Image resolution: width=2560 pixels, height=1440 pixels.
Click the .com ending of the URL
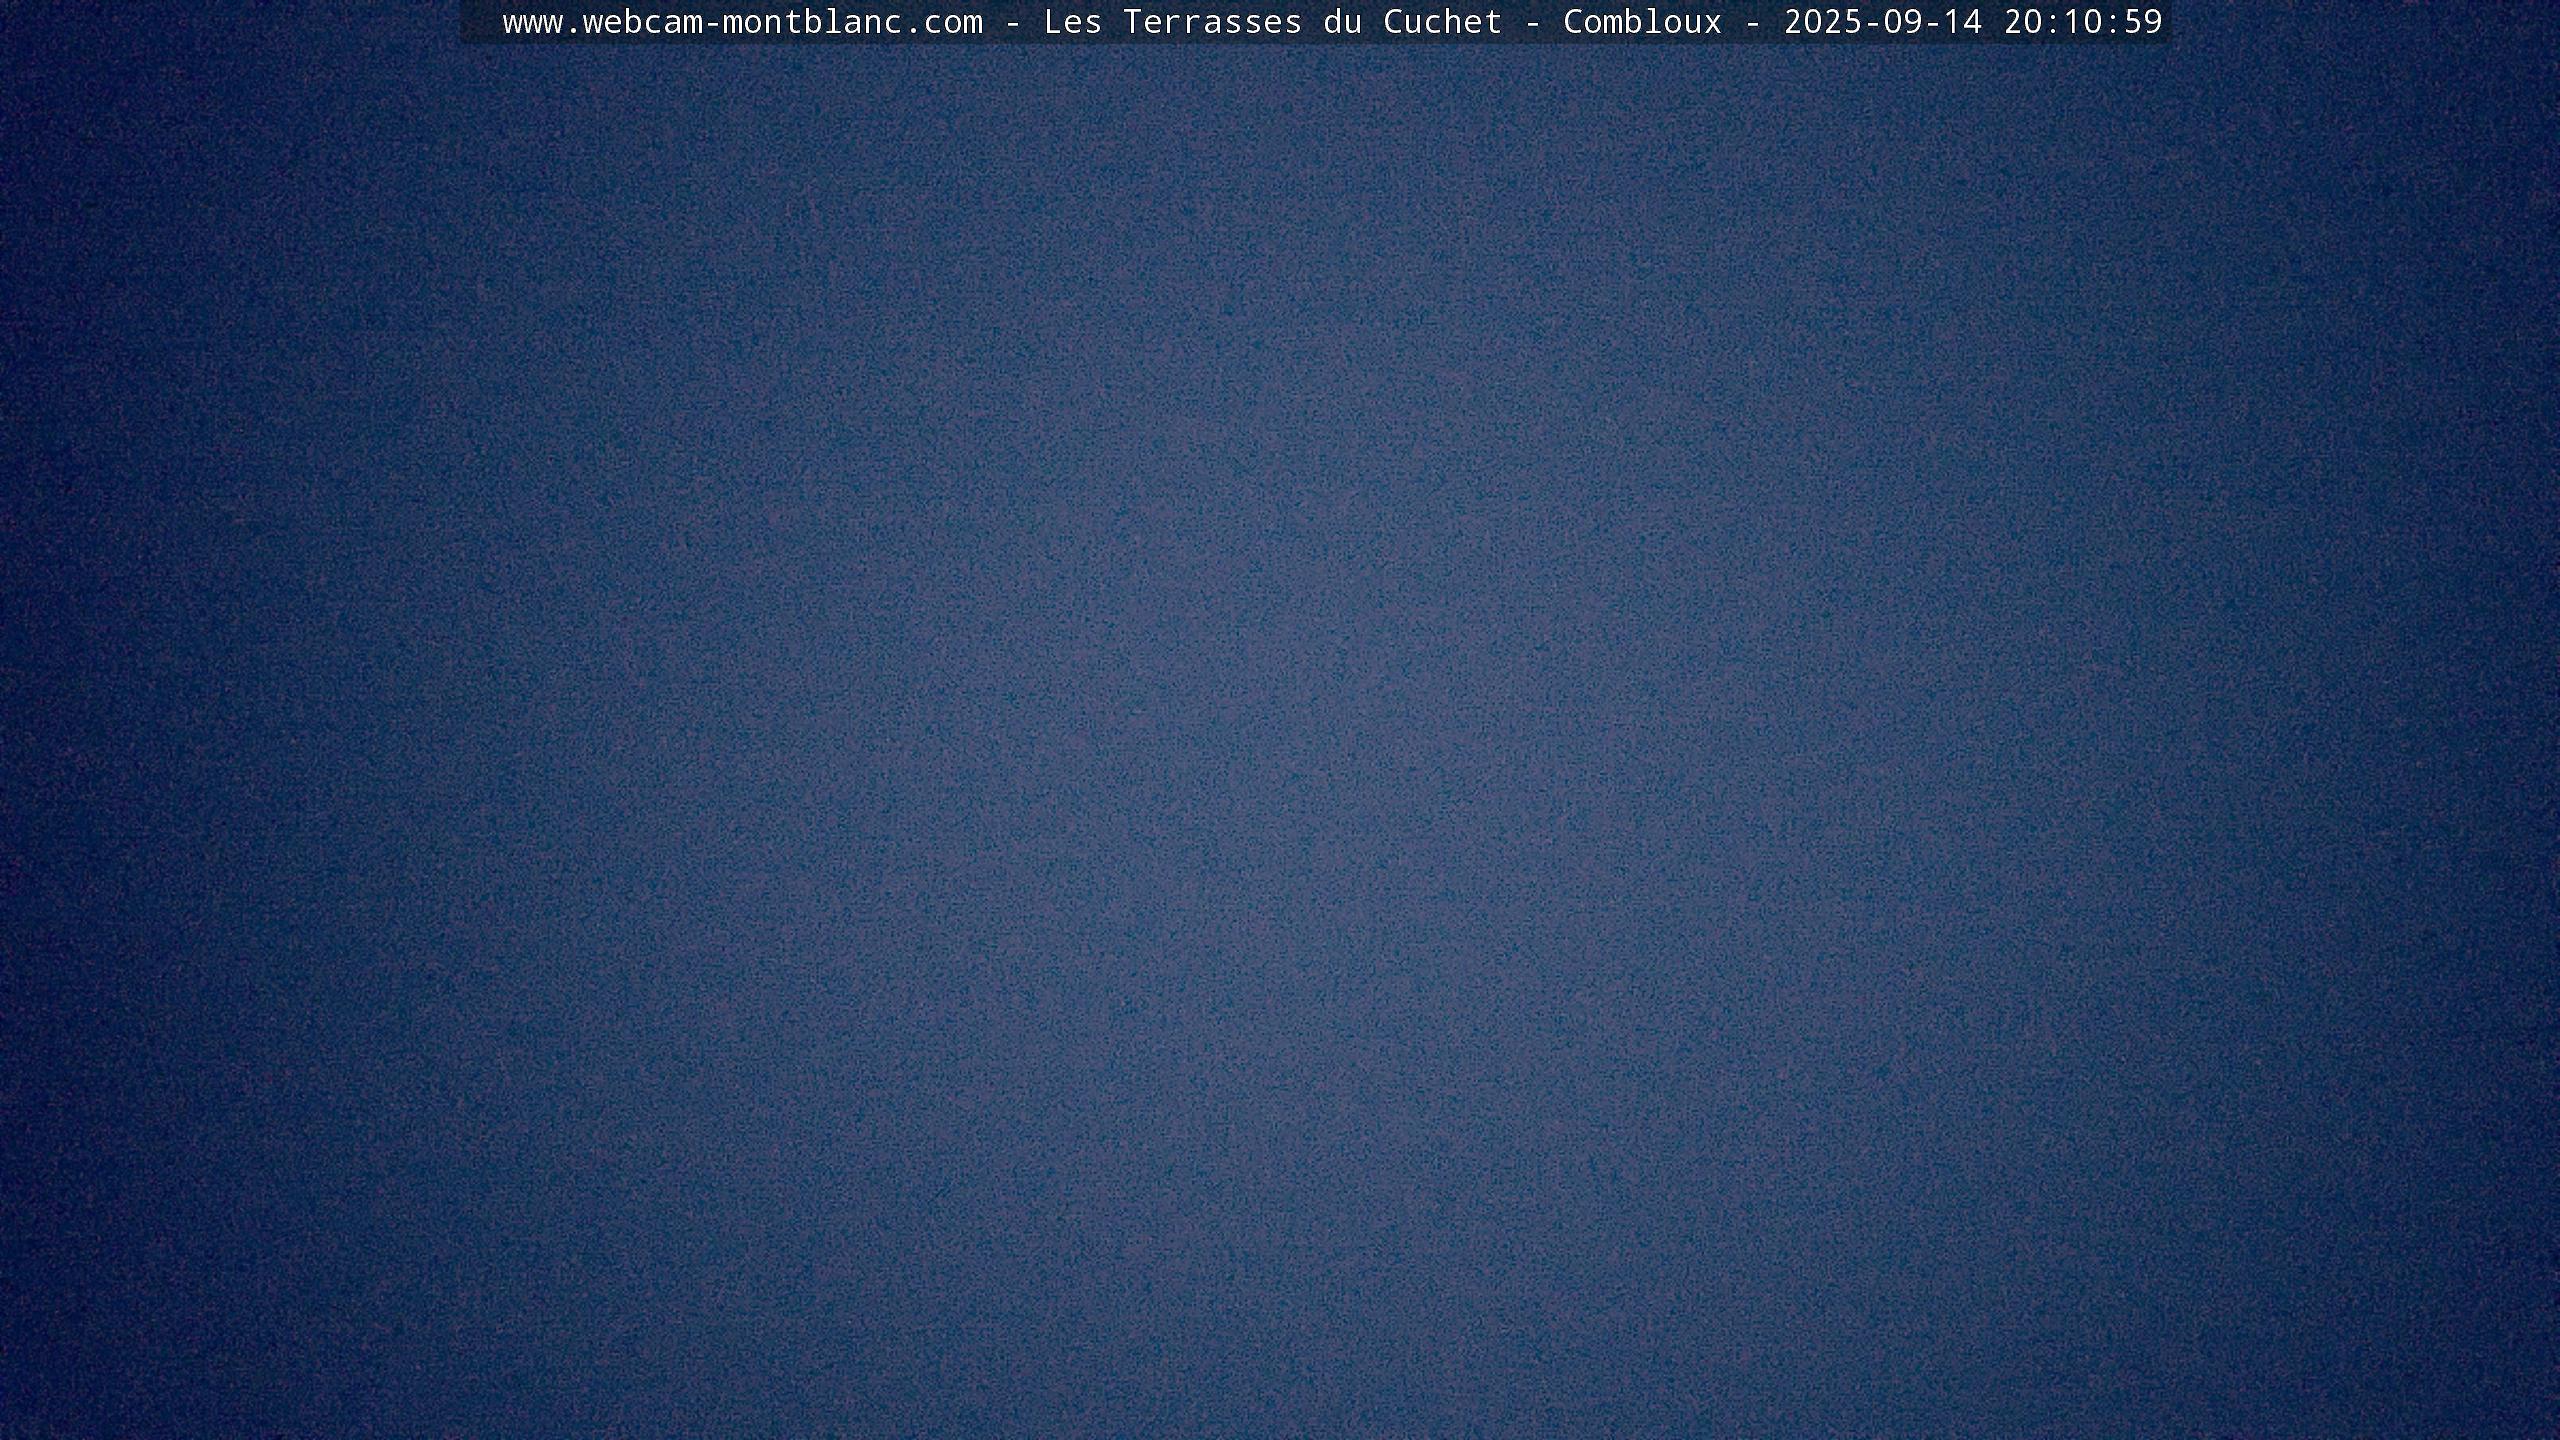pyautogui.click(x=943, y=22)
